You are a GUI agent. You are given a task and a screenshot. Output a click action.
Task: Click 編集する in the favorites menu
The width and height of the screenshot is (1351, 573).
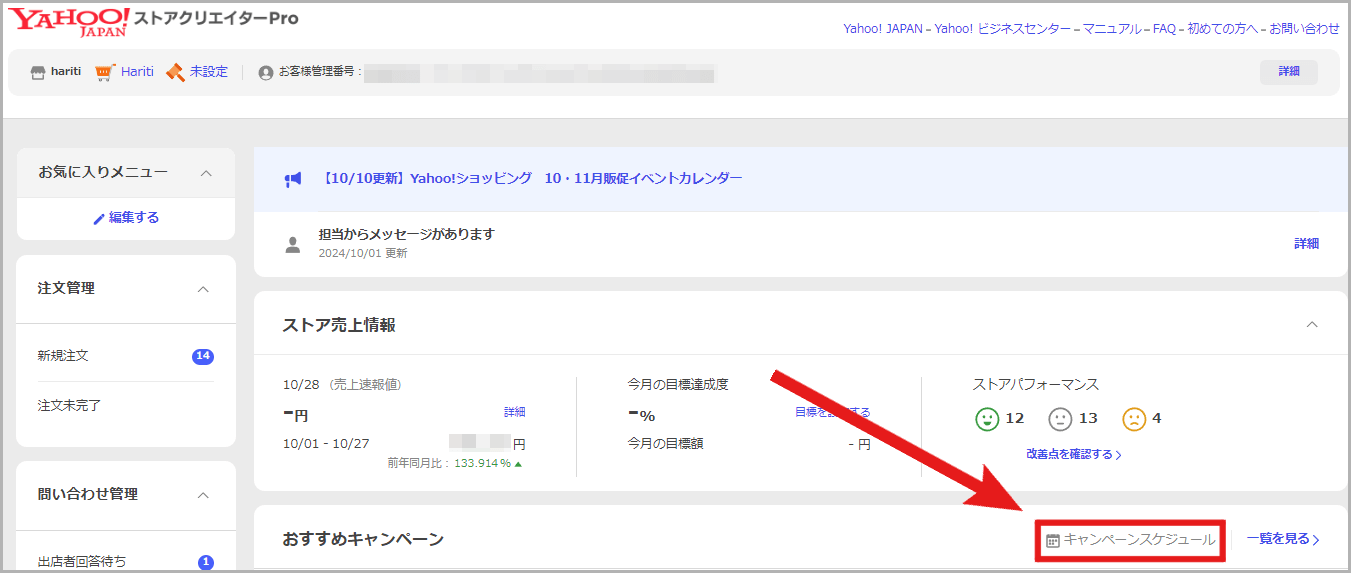[134, 218]
